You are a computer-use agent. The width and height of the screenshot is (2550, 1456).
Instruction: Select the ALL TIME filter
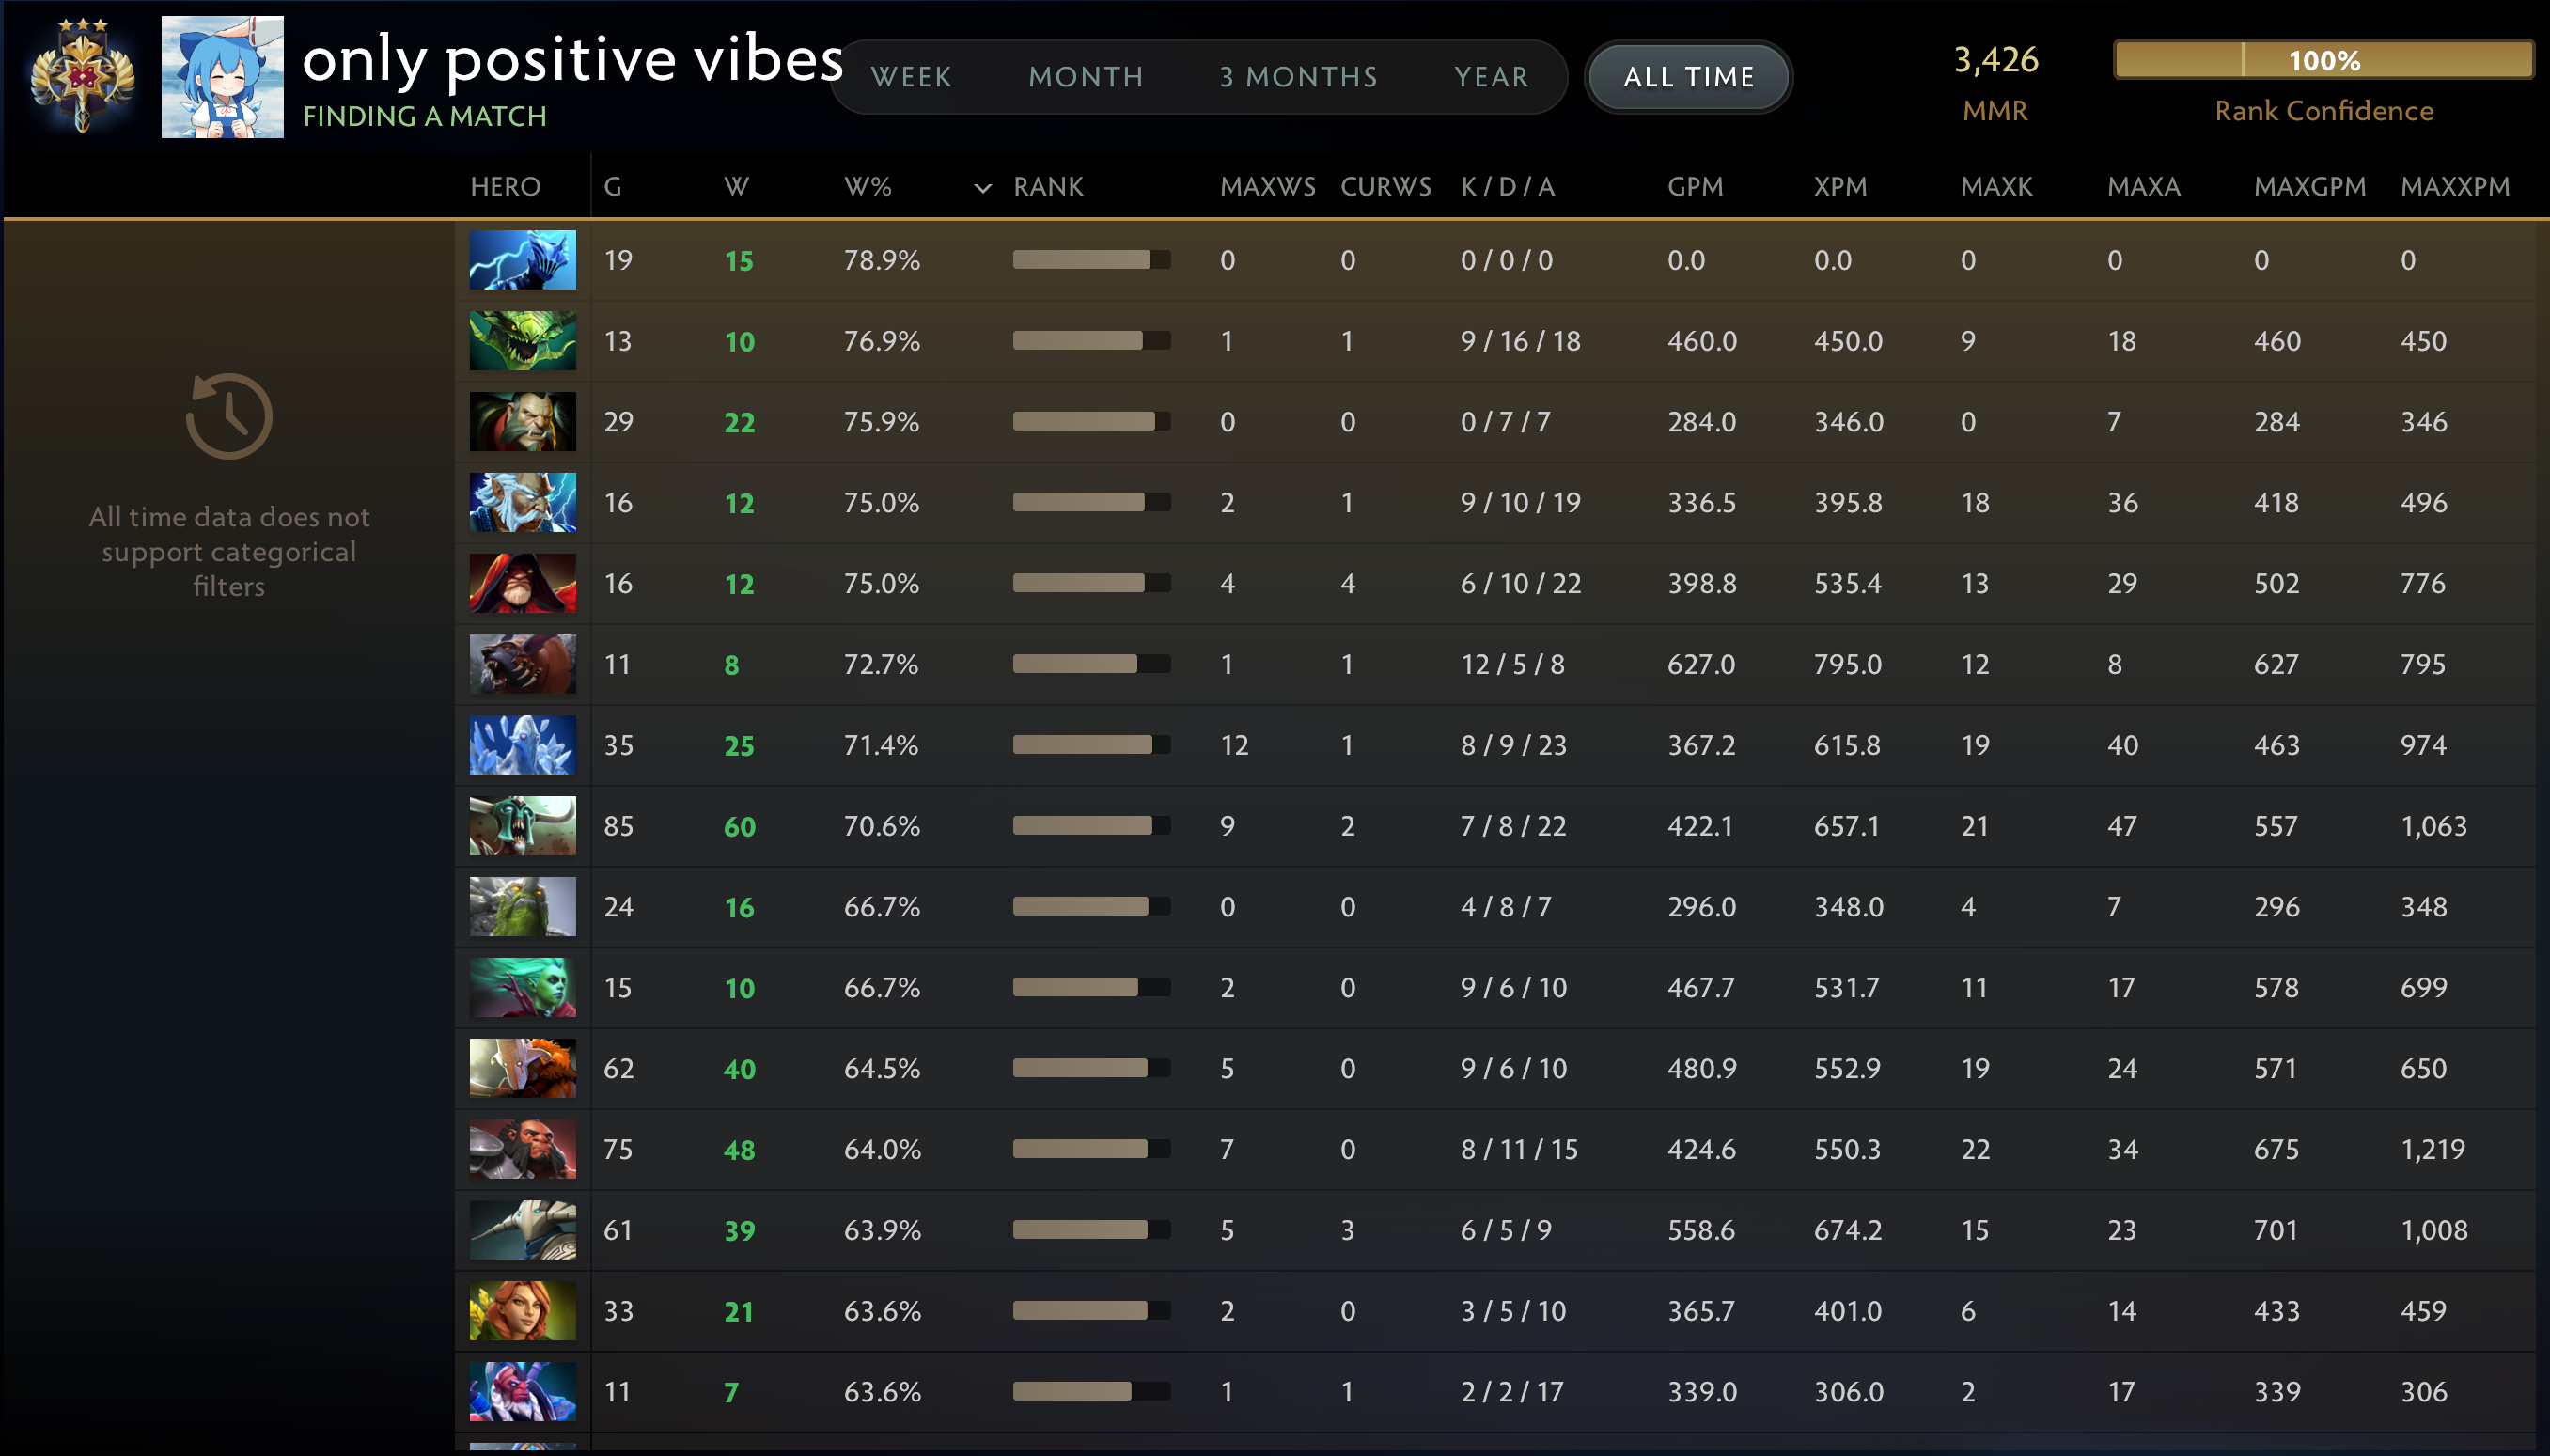click(1689, 77)
